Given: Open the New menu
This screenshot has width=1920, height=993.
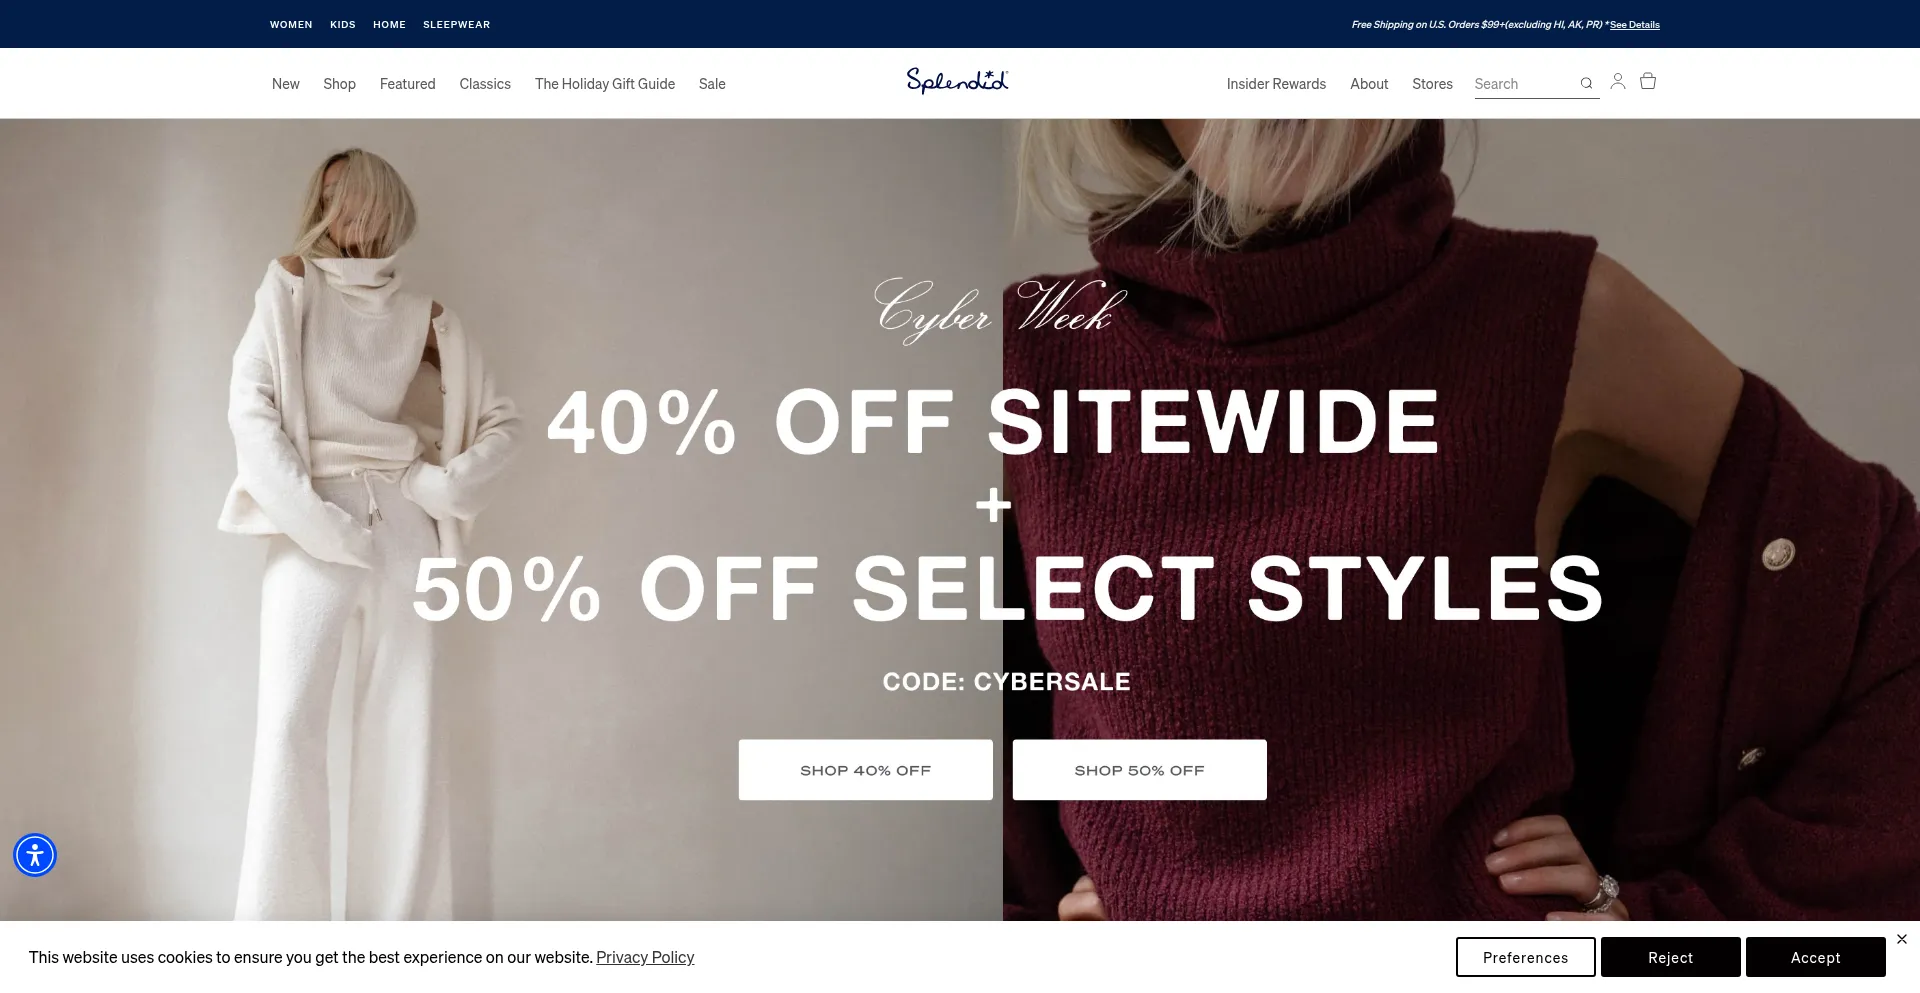Looking at the screenshot, I should pyautogui.click(x=286, y=84).
